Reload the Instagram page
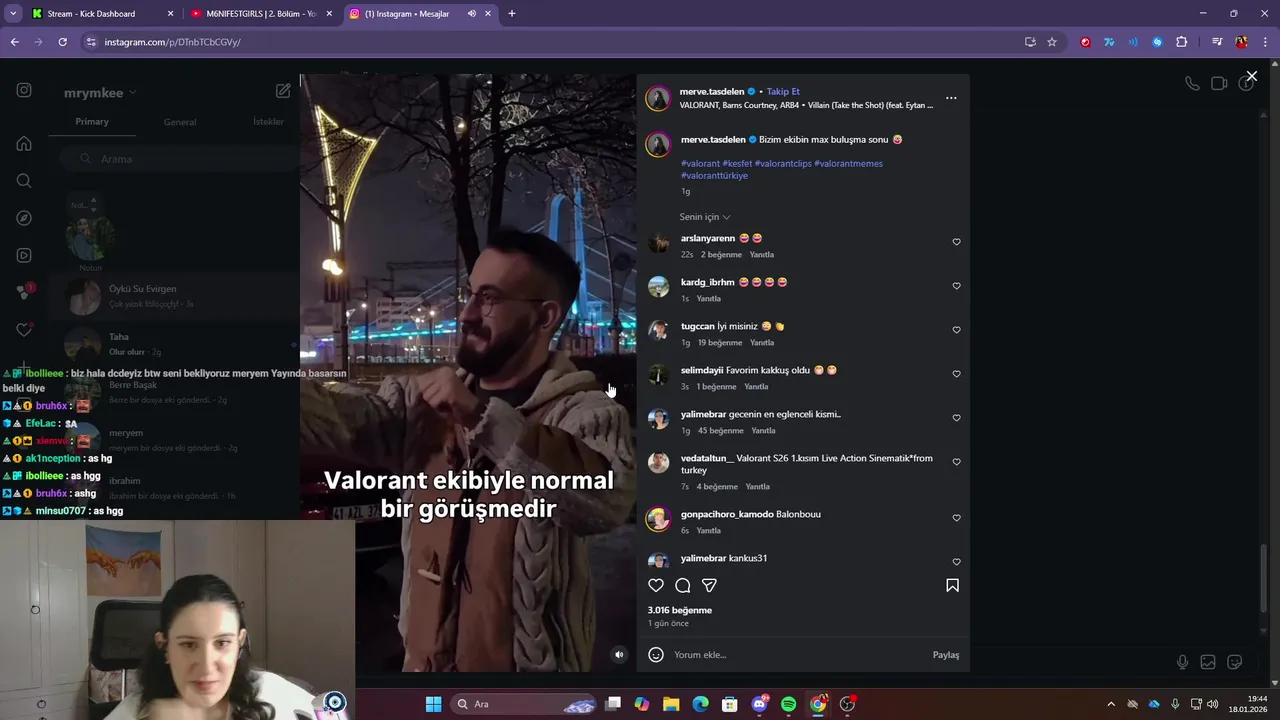Image resolution: width=1280 pixels, height=720 pixels. tap(62, 42)
